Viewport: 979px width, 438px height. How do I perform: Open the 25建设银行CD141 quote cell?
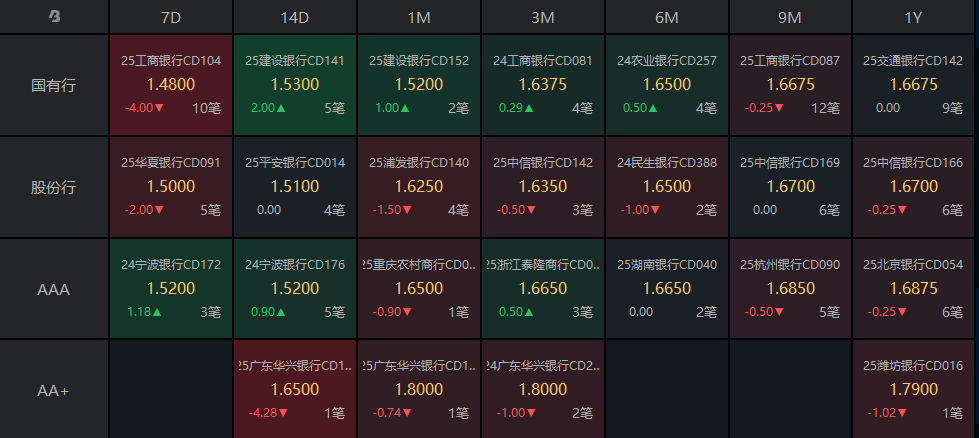click(294, 85)
